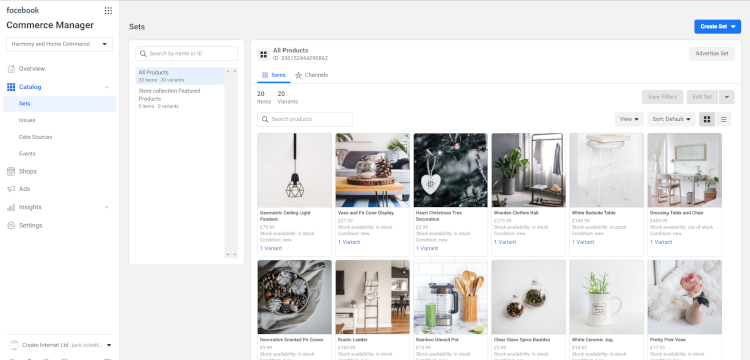Click the Ads label in sidebar
750x360 pixels.
pyautogui.click(x=24, y=189)
